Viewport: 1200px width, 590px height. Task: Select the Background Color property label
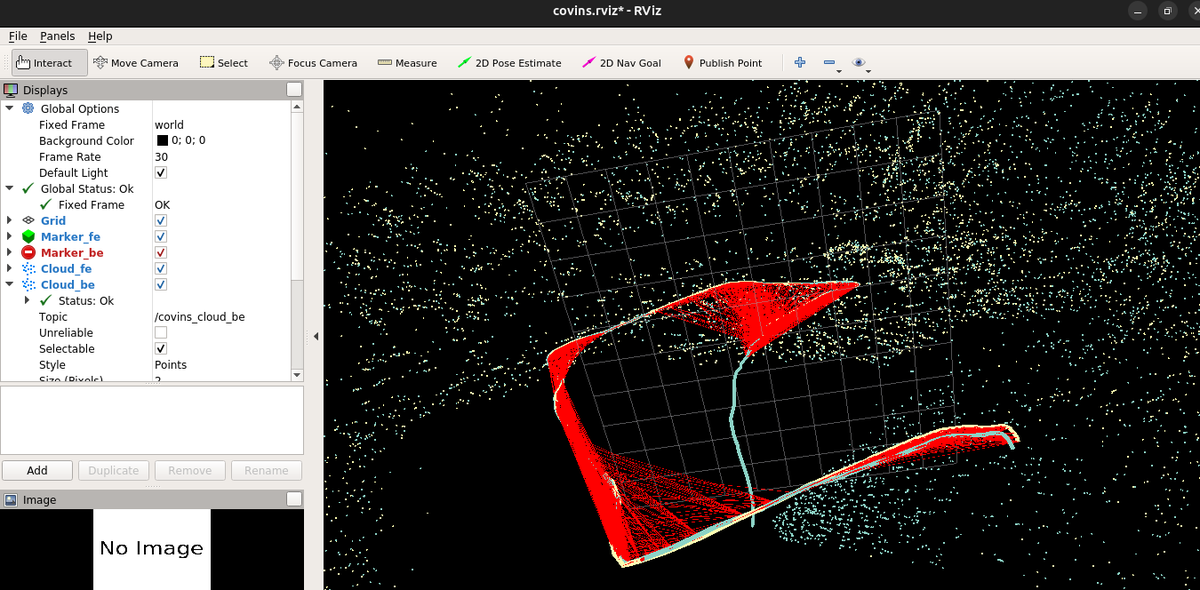click(x=86, y=140)
